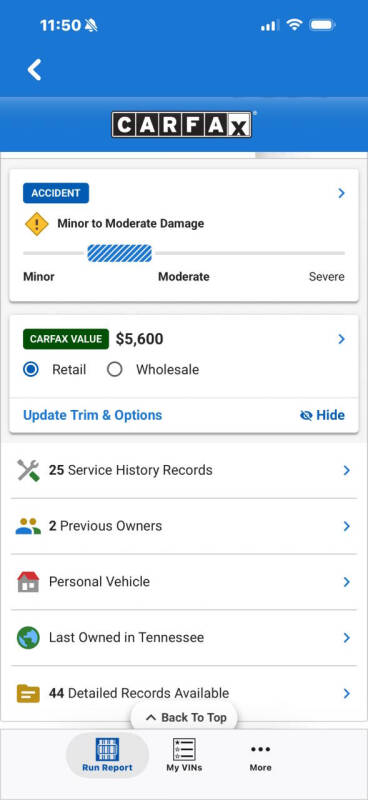Tap the striped damage severity slider bar

119,253
